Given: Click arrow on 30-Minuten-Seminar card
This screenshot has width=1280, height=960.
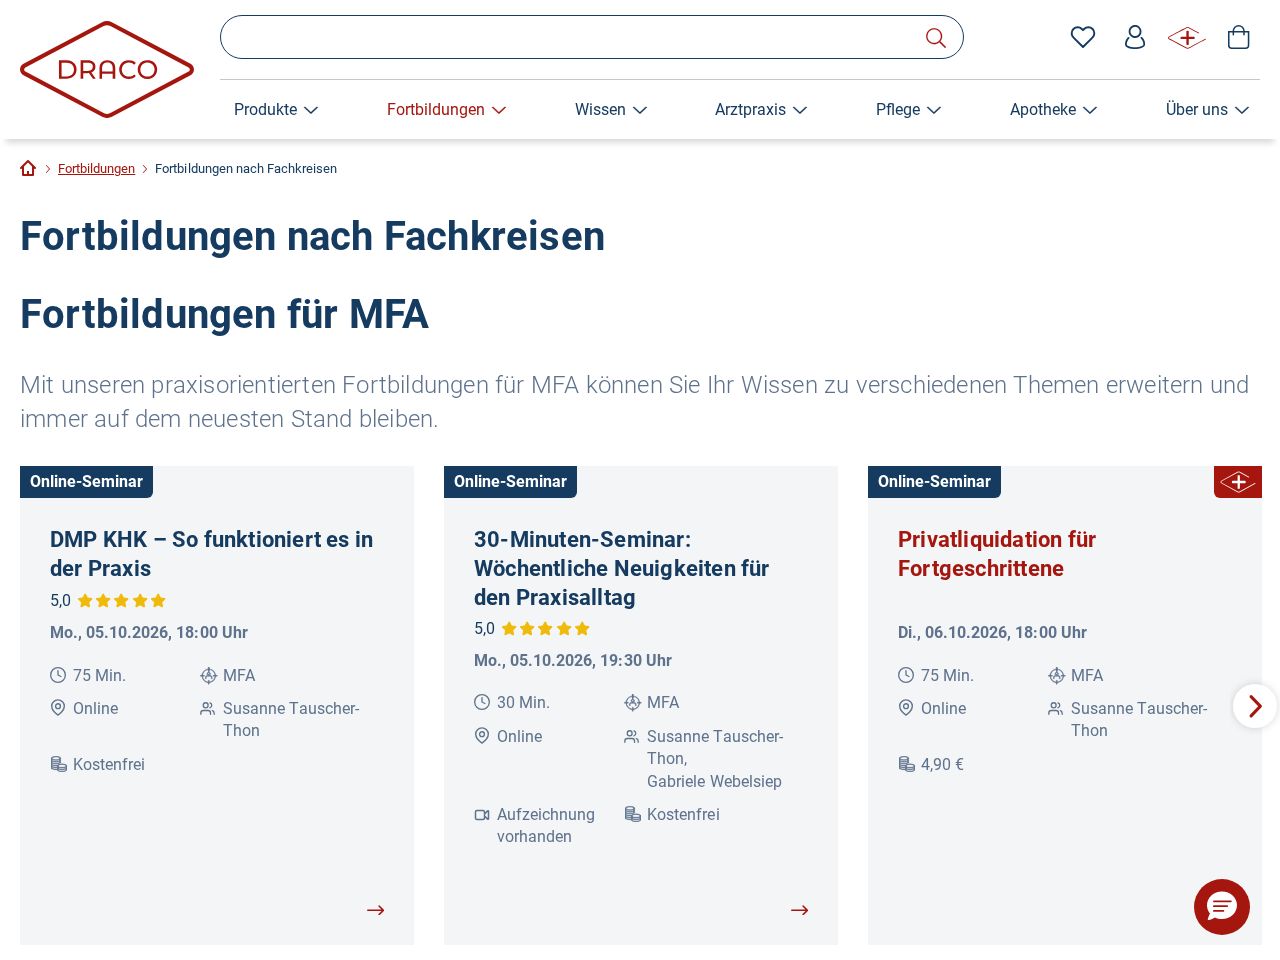Looking at the screenshot, I should (x=800, y=910).
